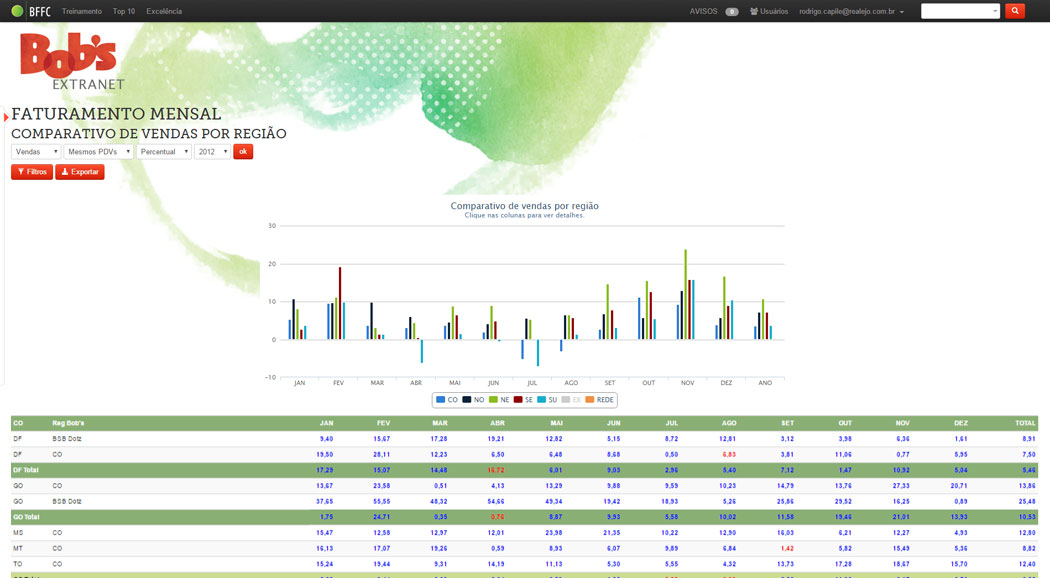The image size is (1050, 578).
Task: Click the red 6,83 value in AGO column
Action: tap(729, 455)
